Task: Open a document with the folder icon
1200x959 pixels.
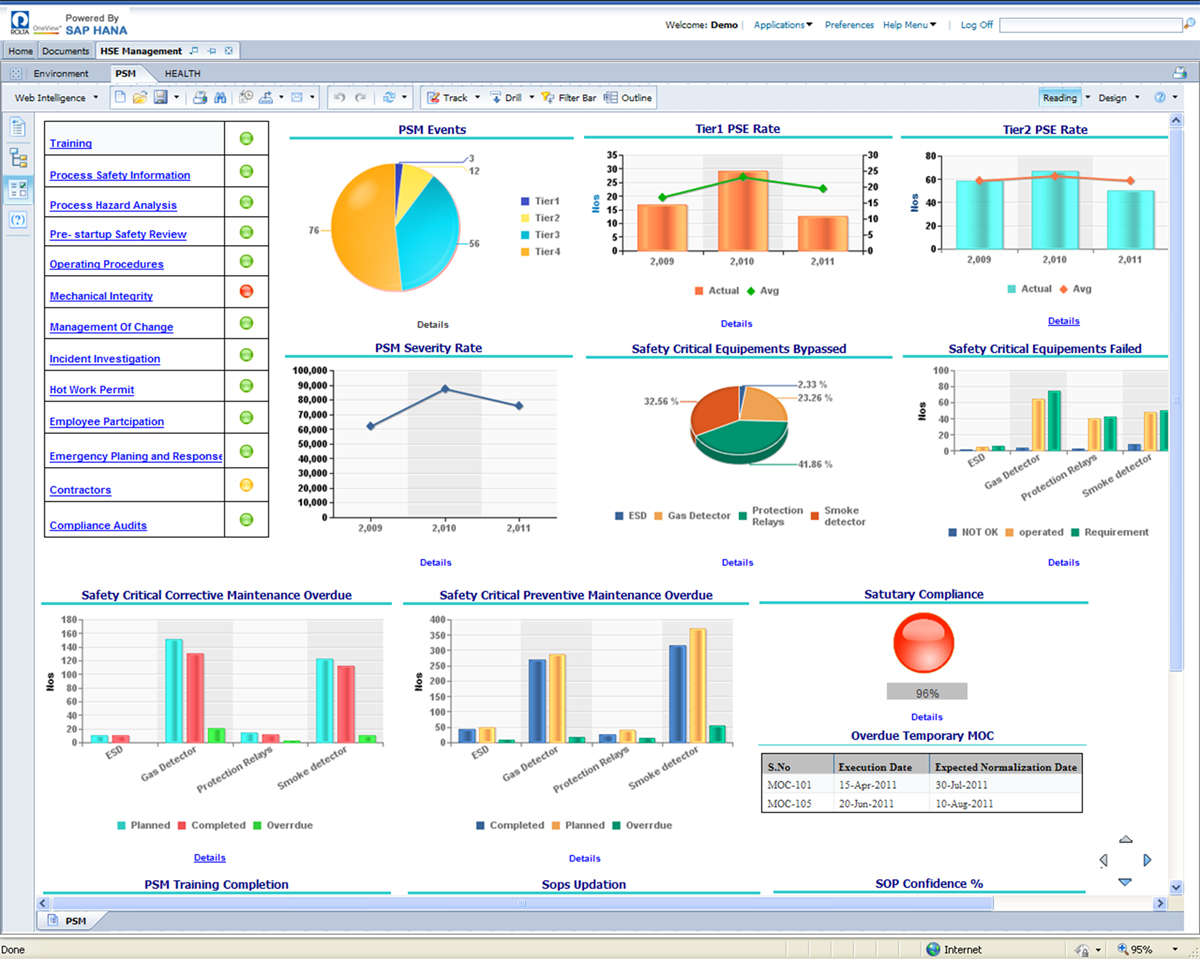Action: (140, 98)
